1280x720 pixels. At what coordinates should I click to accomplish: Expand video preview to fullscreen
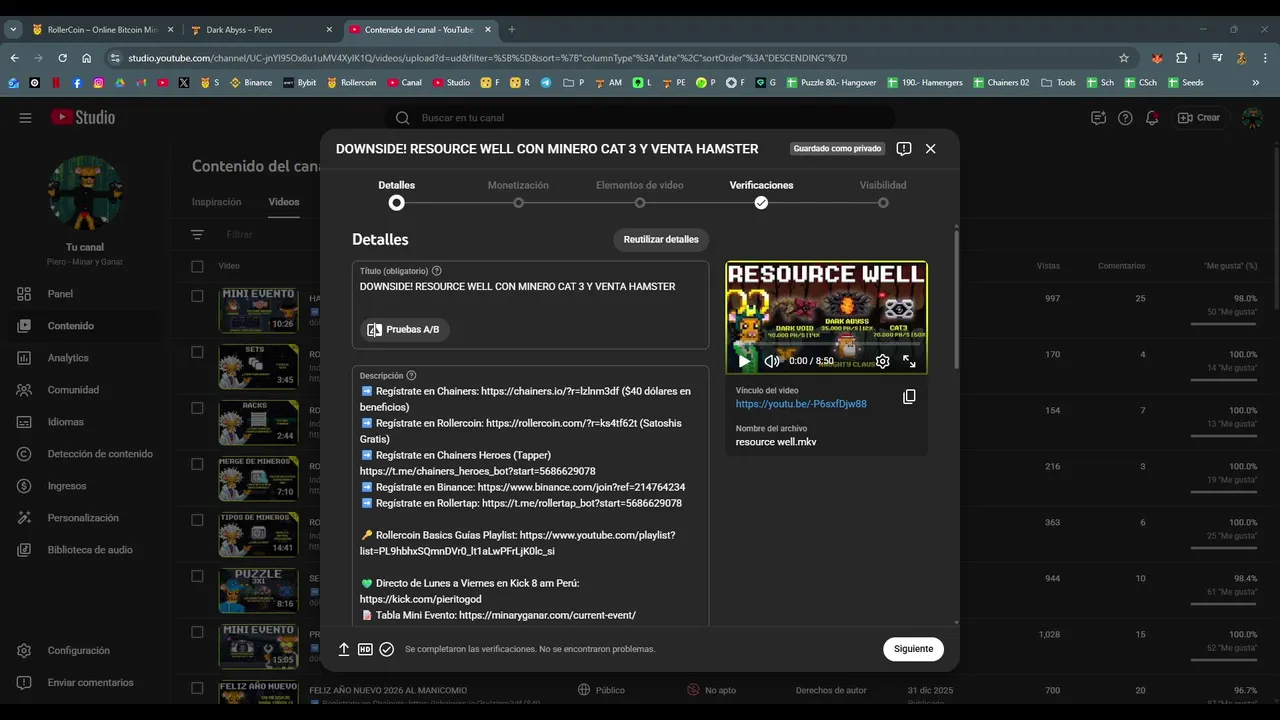click(909, 361)
